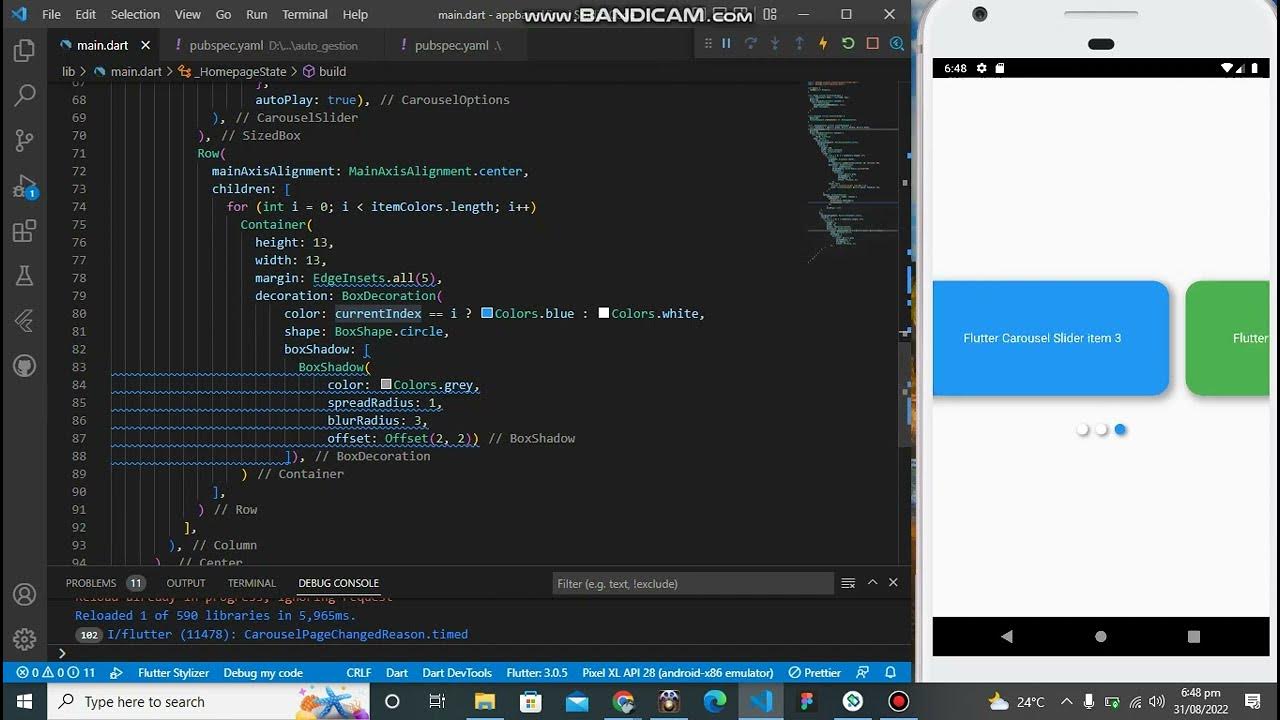
Task: Pause the debug session
Action: pyautogui.click(x=726, y=44)
